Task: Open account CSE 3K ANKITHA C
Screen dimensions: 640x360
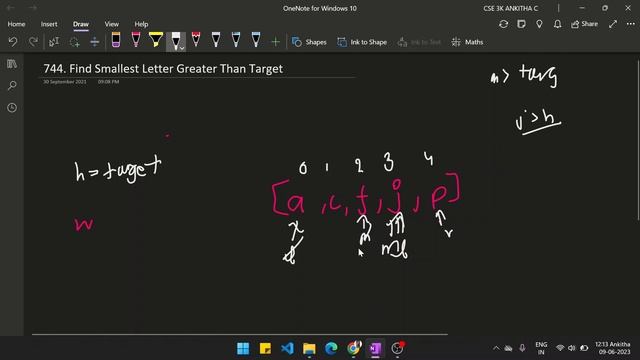Action: point(511,8)
